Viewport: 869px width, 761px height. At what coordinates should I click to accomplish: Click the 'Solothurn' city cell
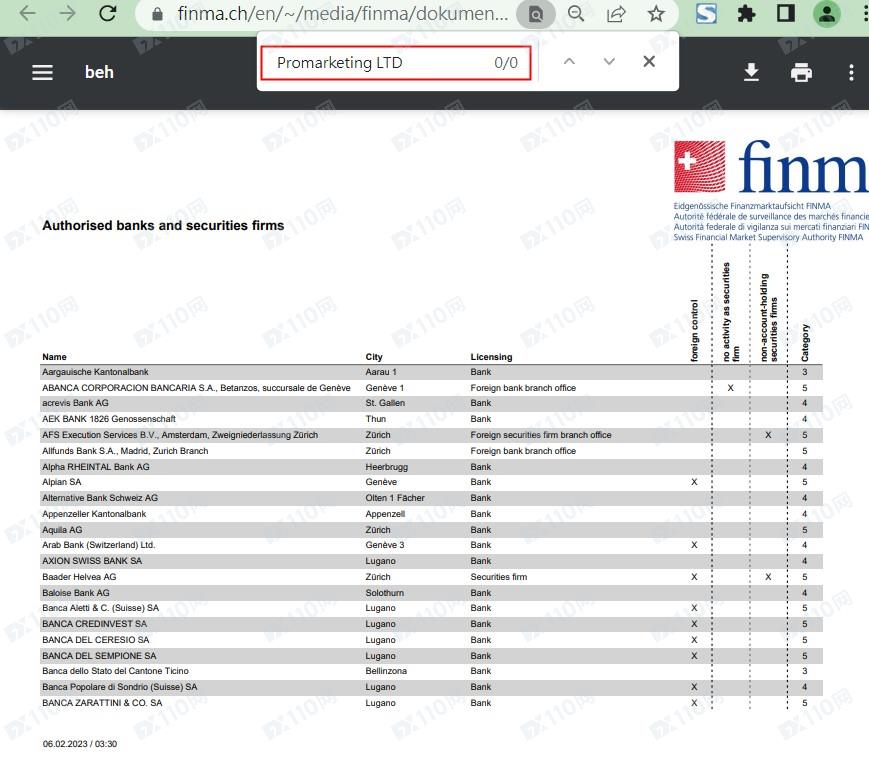click(385, 593)
